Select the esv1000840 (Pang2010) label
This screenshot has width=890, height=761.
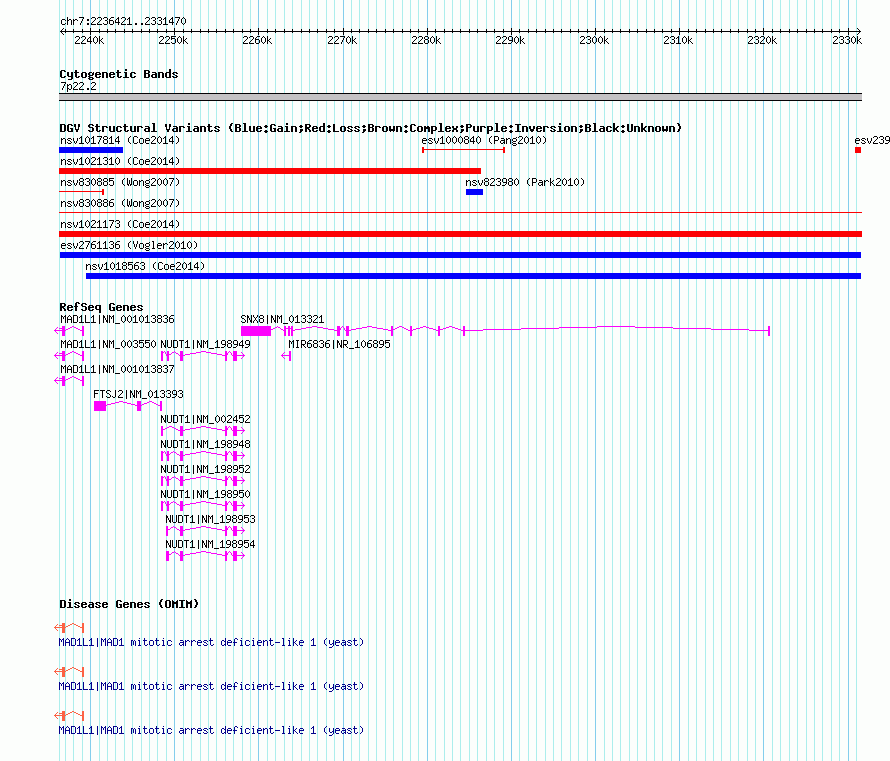[x=484, y=140]
